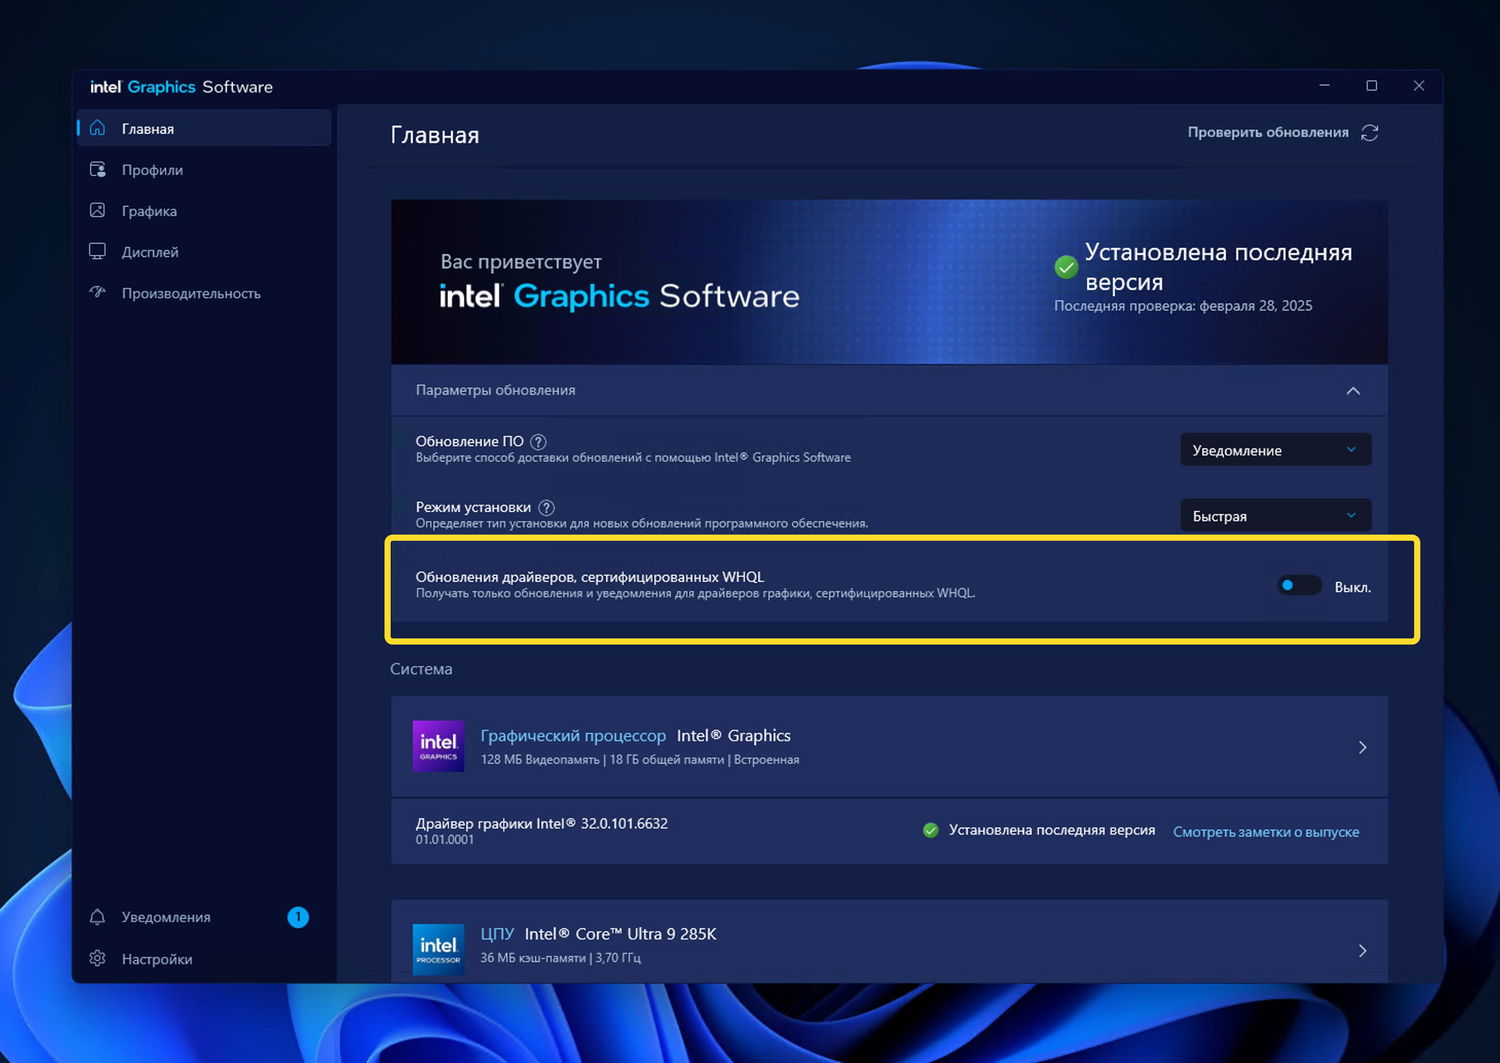Click the Обновление ПО description line
The image size is (1500, 1063).
633,458
